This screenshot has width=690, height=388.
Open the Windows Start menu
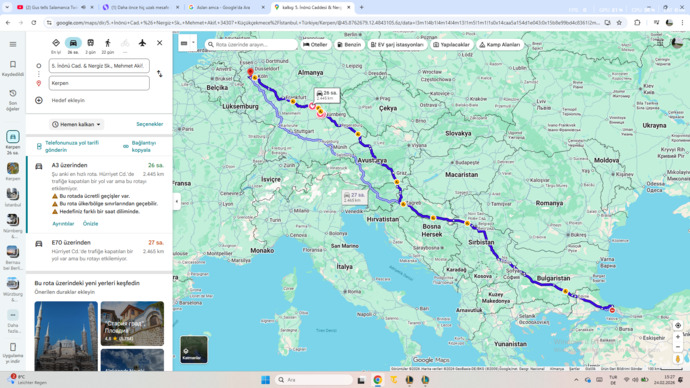tap(265, 380)
